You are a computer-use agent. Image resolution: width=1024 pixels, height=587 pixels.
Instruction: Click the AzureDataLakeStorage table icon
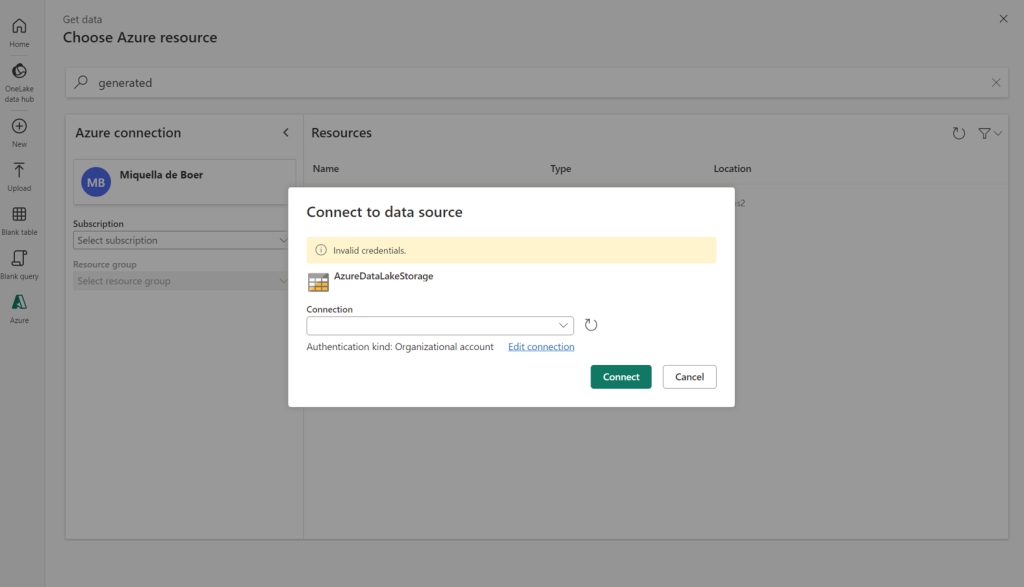click(318, 282)
